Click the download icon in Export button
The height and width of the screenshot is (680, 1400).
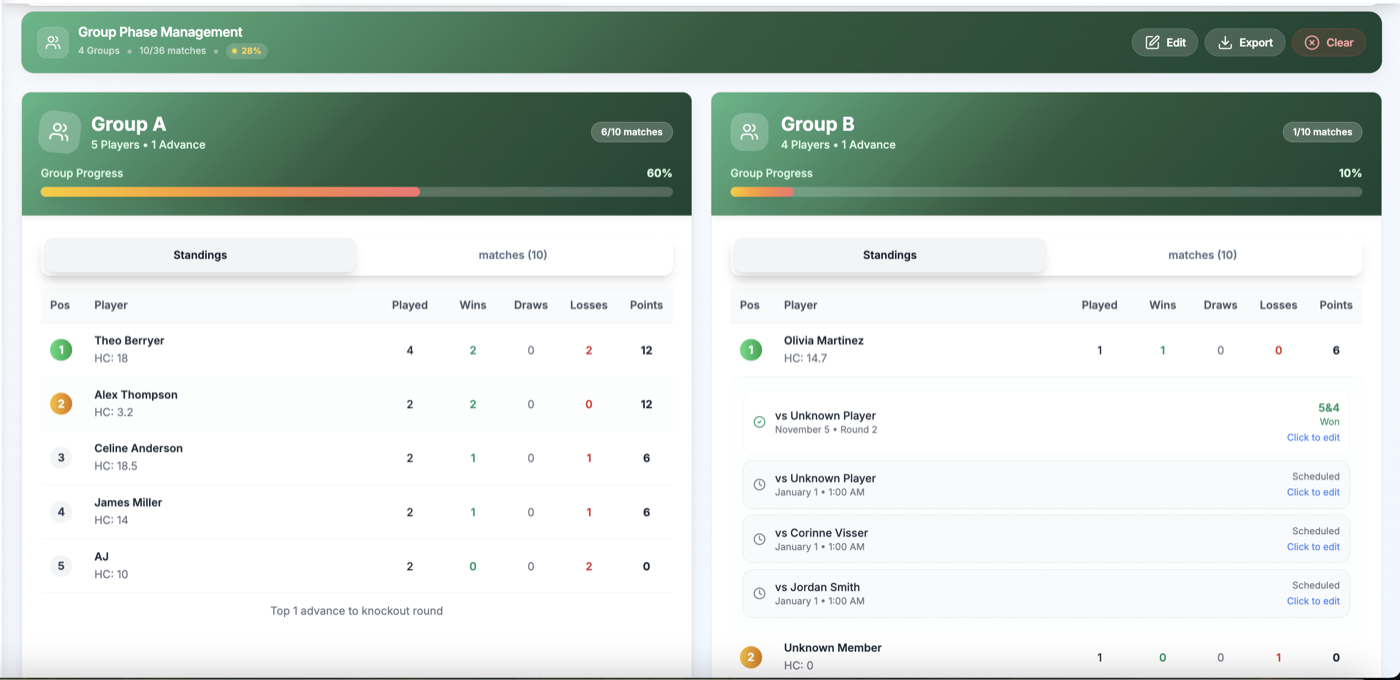tap(1225, 42)
